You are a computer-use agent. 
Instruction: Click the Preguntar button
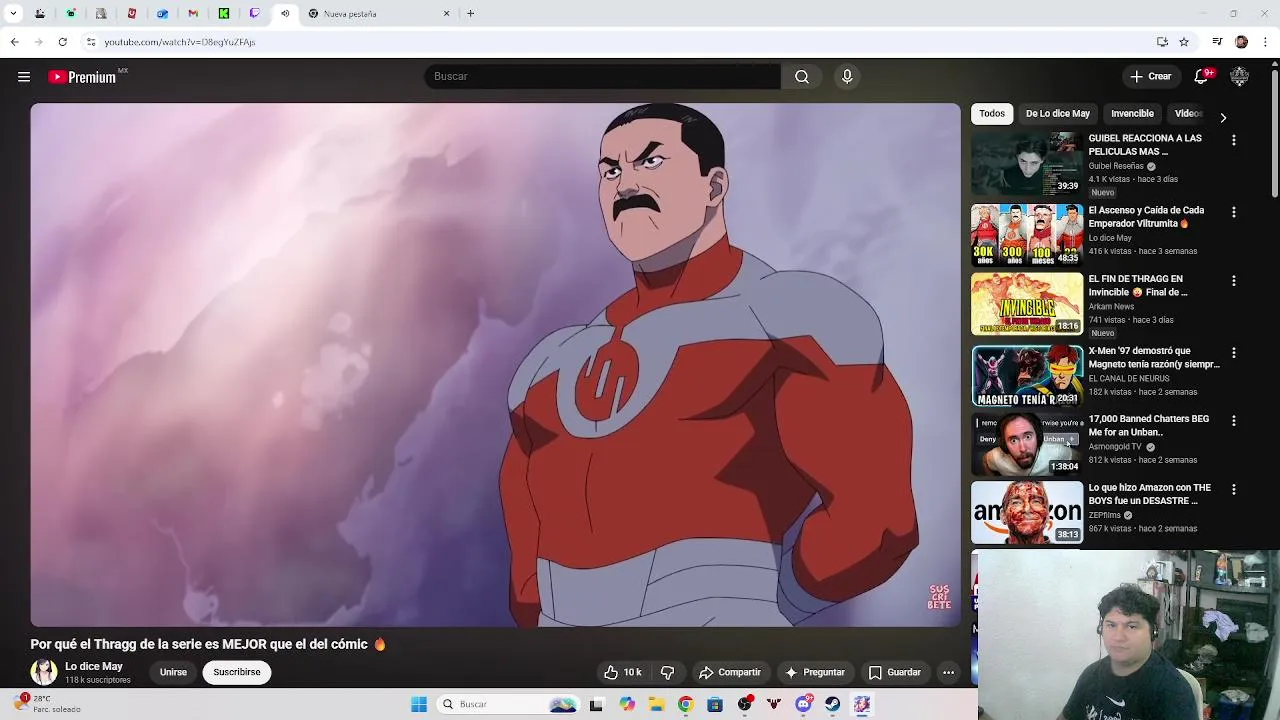(815, 672)
